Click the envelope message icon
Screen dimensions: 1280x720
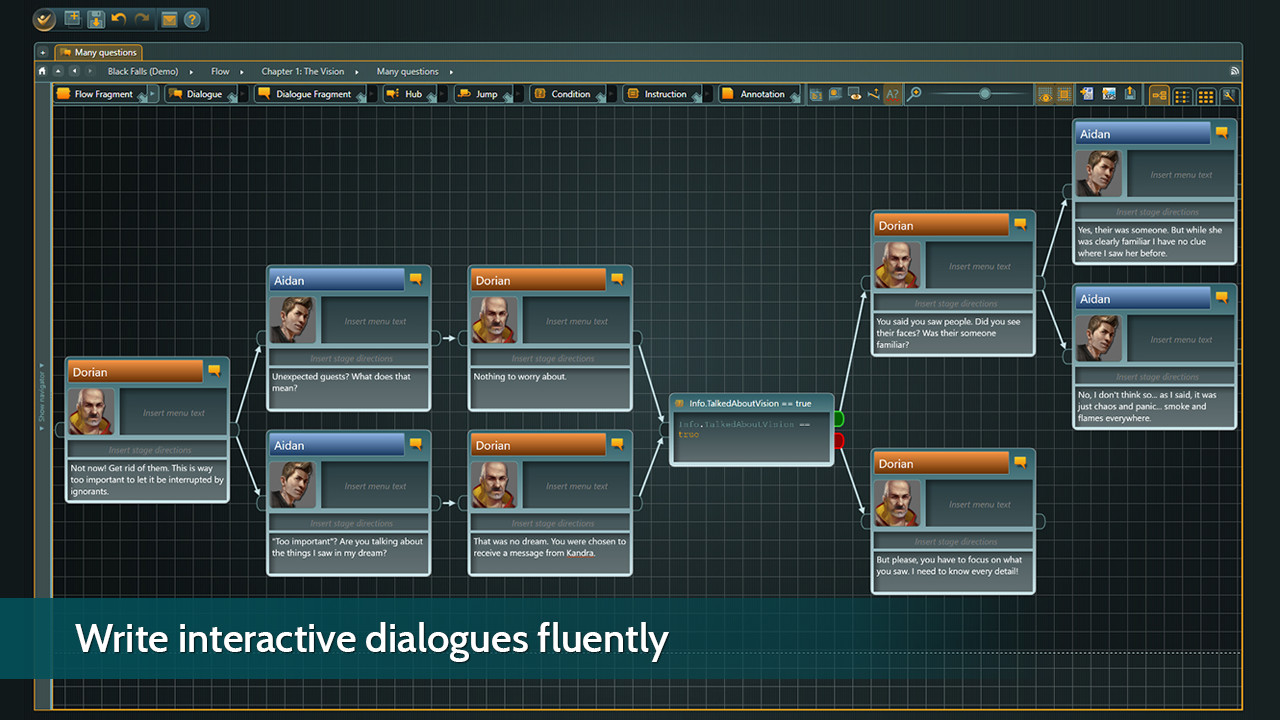coord(169,19)
